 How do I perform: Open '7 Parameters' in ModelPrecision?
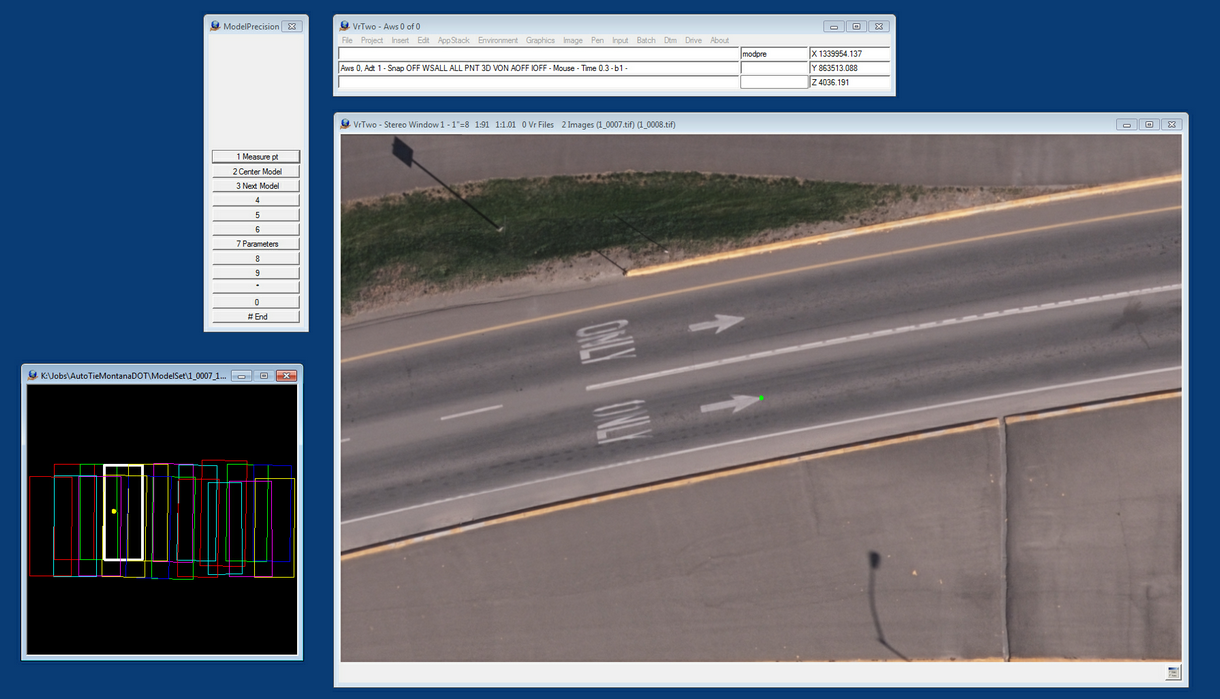256,244
